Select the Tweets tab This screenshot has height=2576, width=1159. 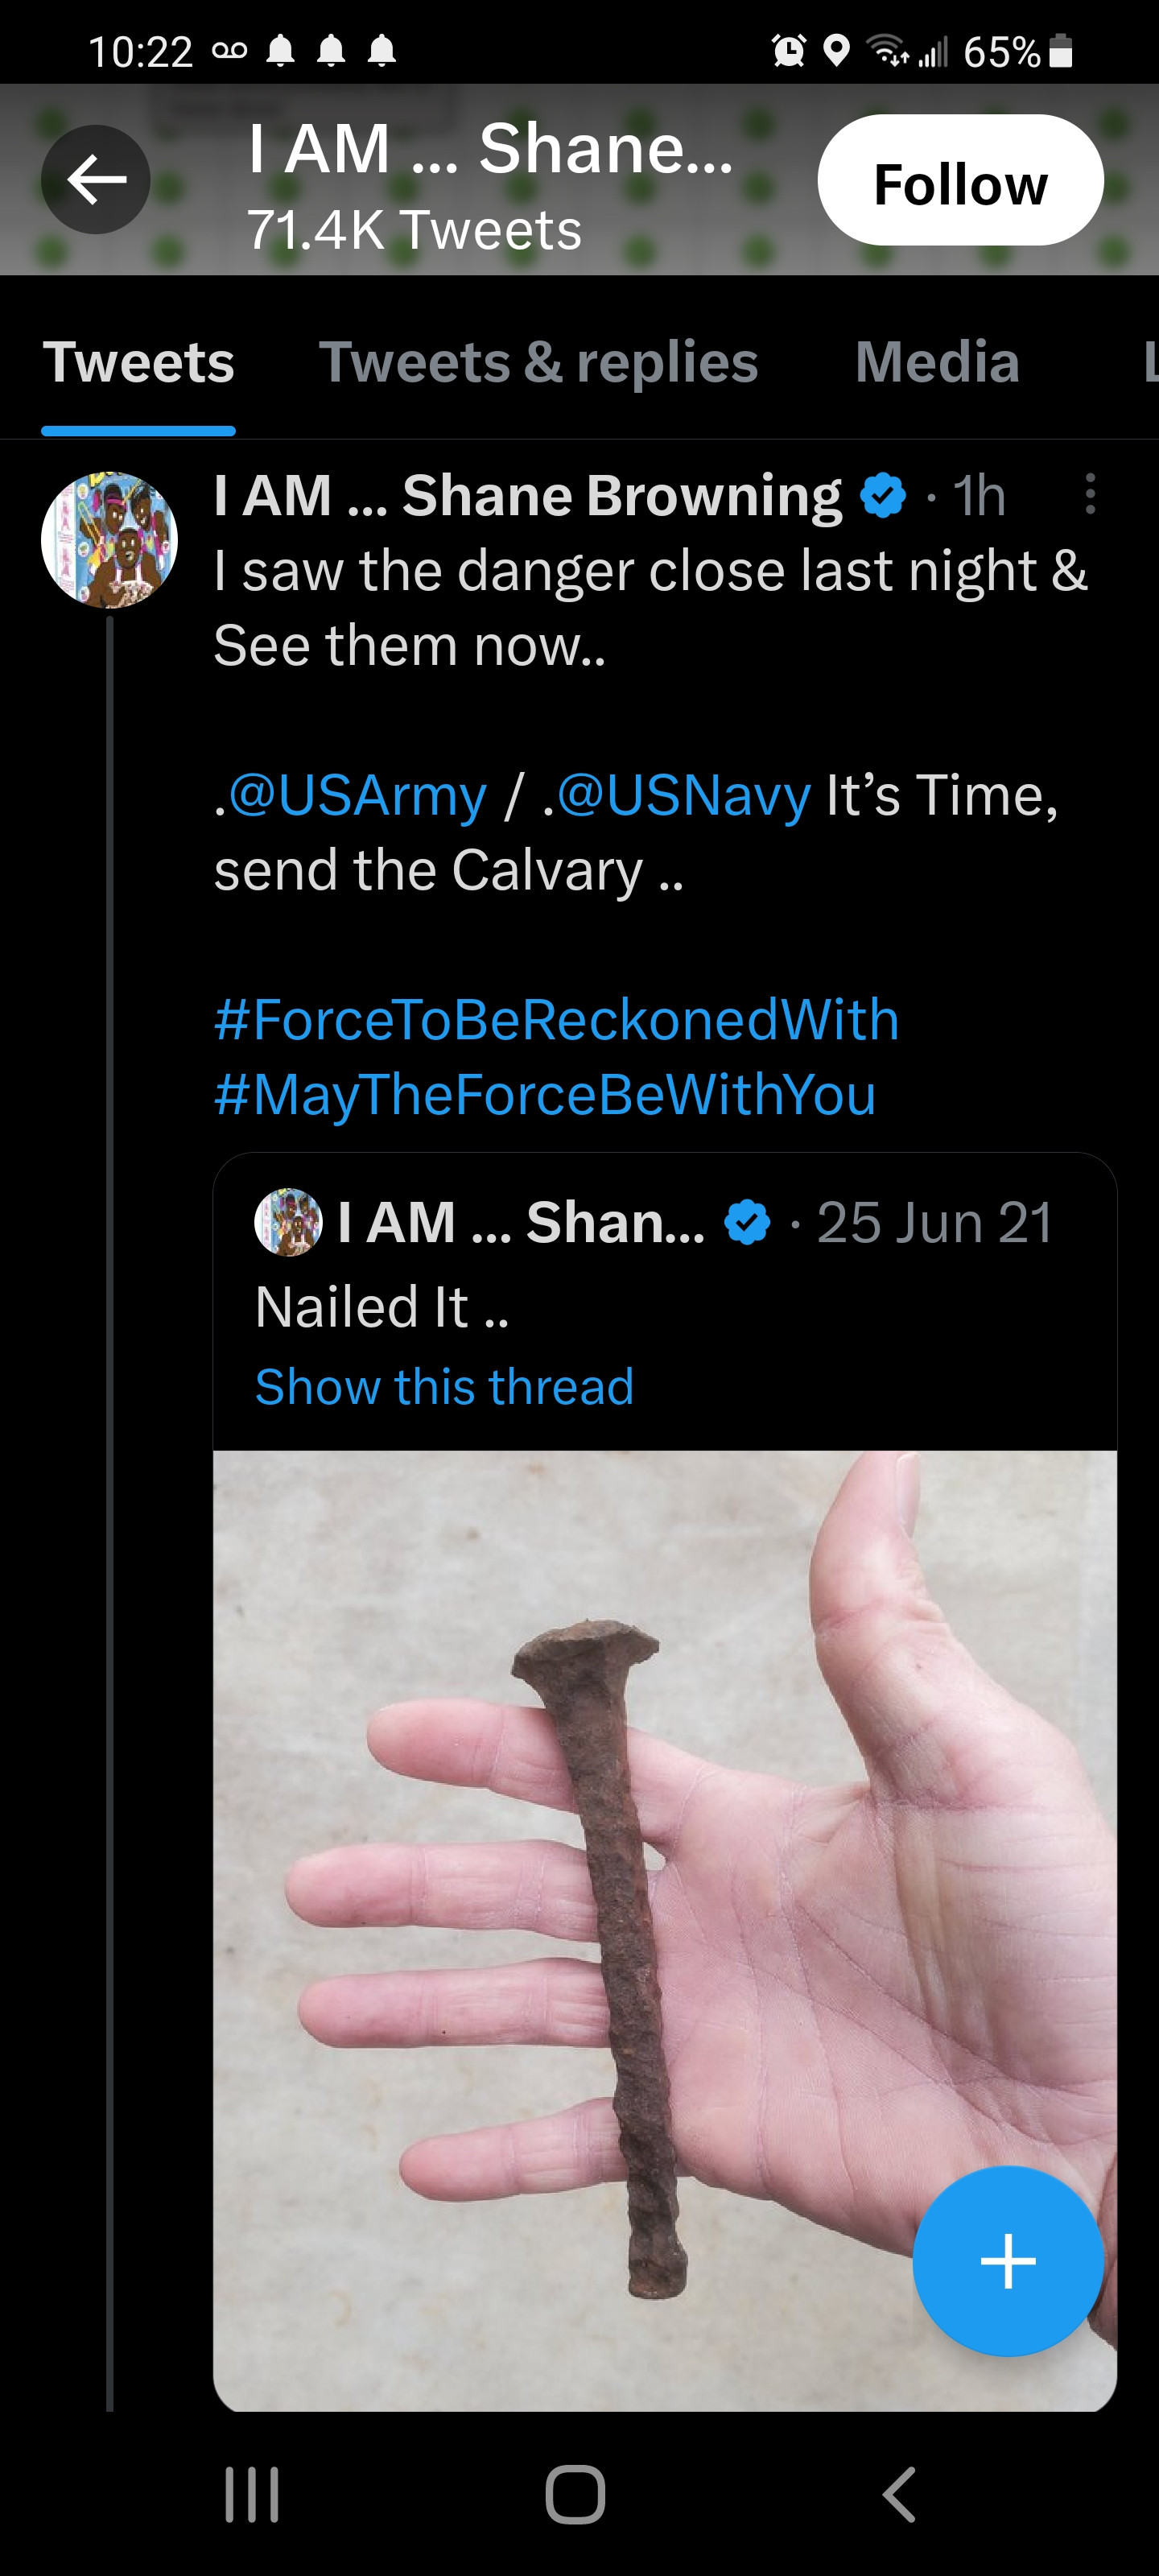[x=138, y=362]
